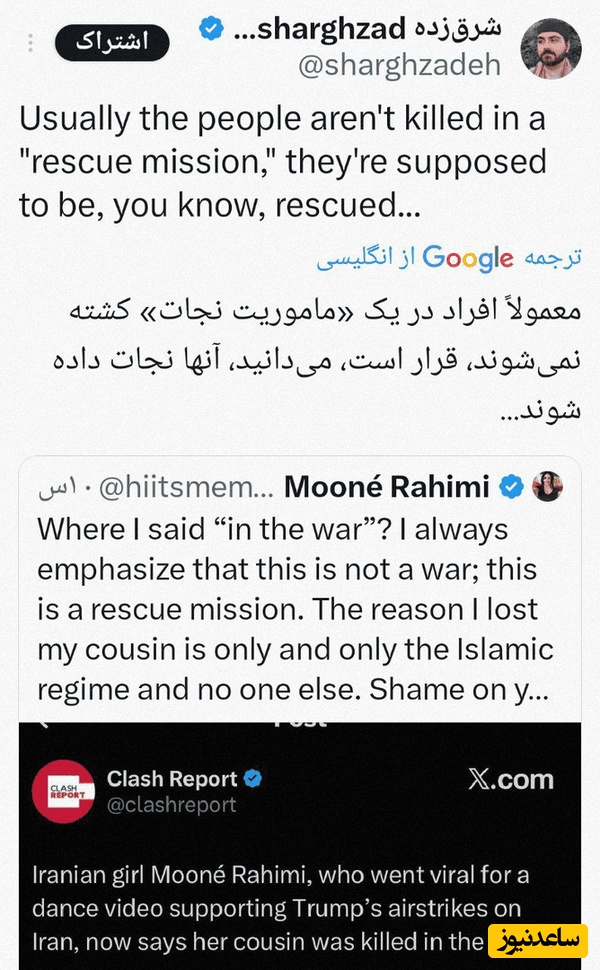The image size is (600, 970).
Task: Open the three-dot more options menu
Action: [32, 44]
